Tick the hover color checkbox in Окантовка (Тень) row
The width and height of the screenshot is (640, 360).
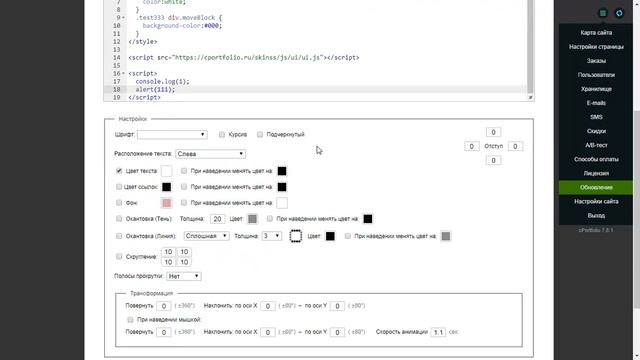click(x=269, y=218)
